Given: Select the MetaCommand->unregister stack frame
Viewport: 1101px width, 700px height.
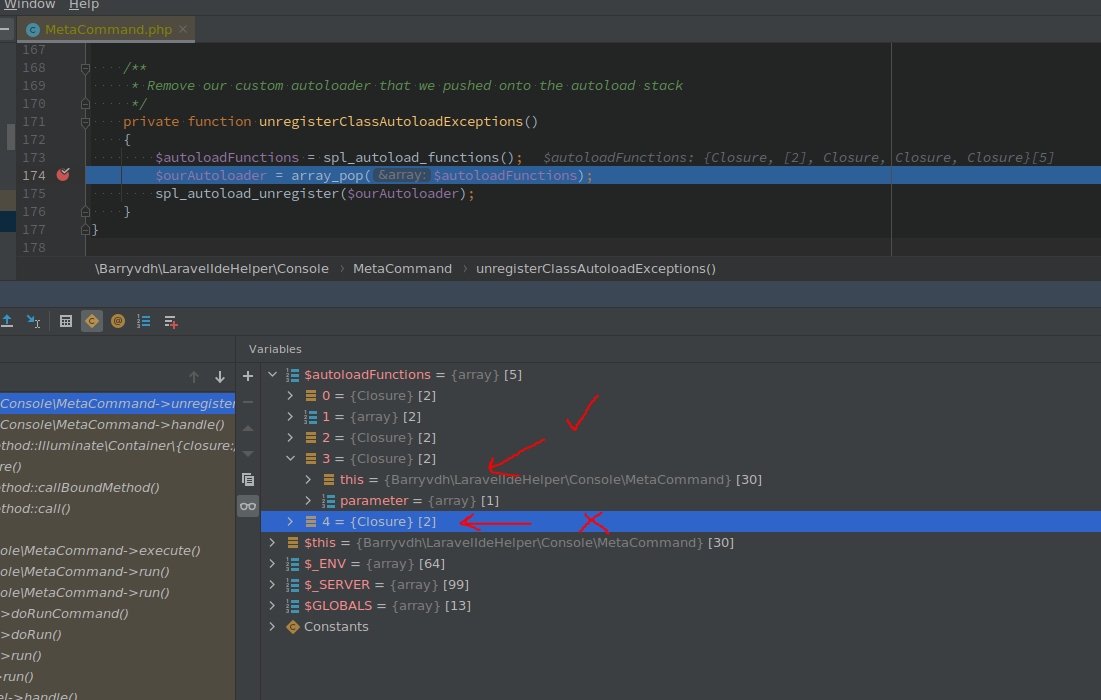Looking at the screenshot, I should 117,404.
